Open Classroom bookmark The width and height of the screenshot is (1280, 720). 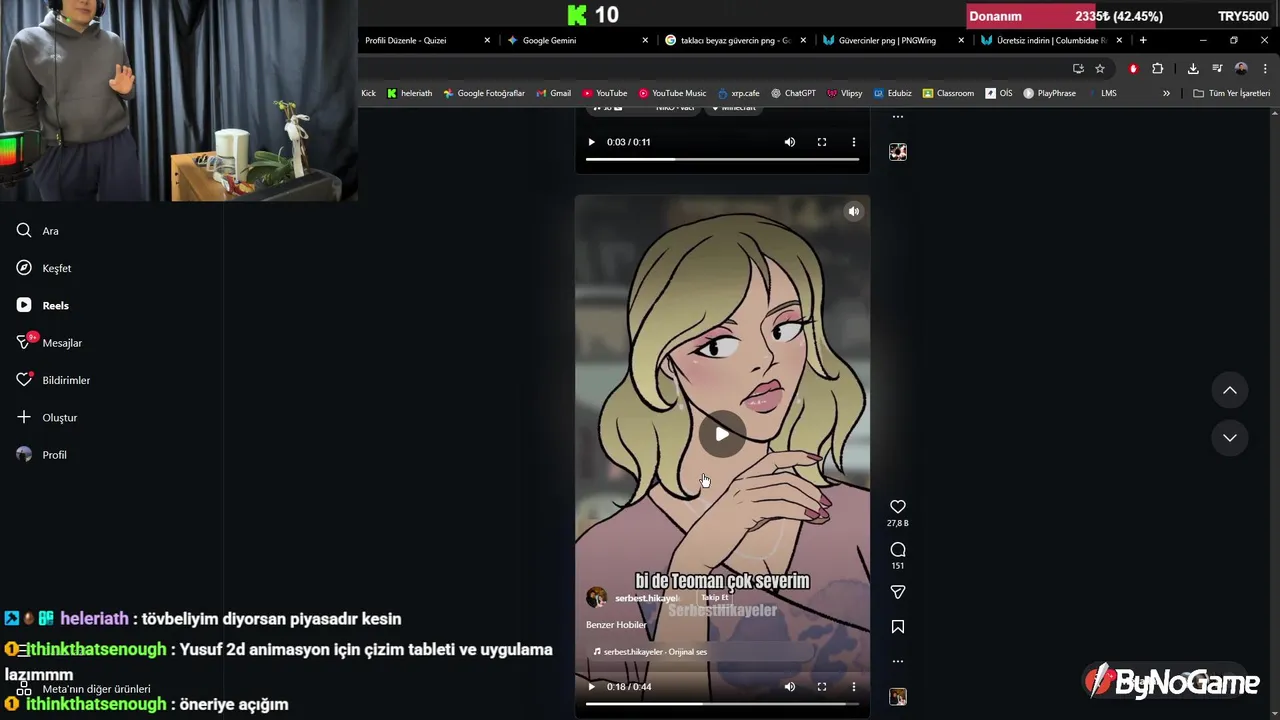(x=948, y=93)
